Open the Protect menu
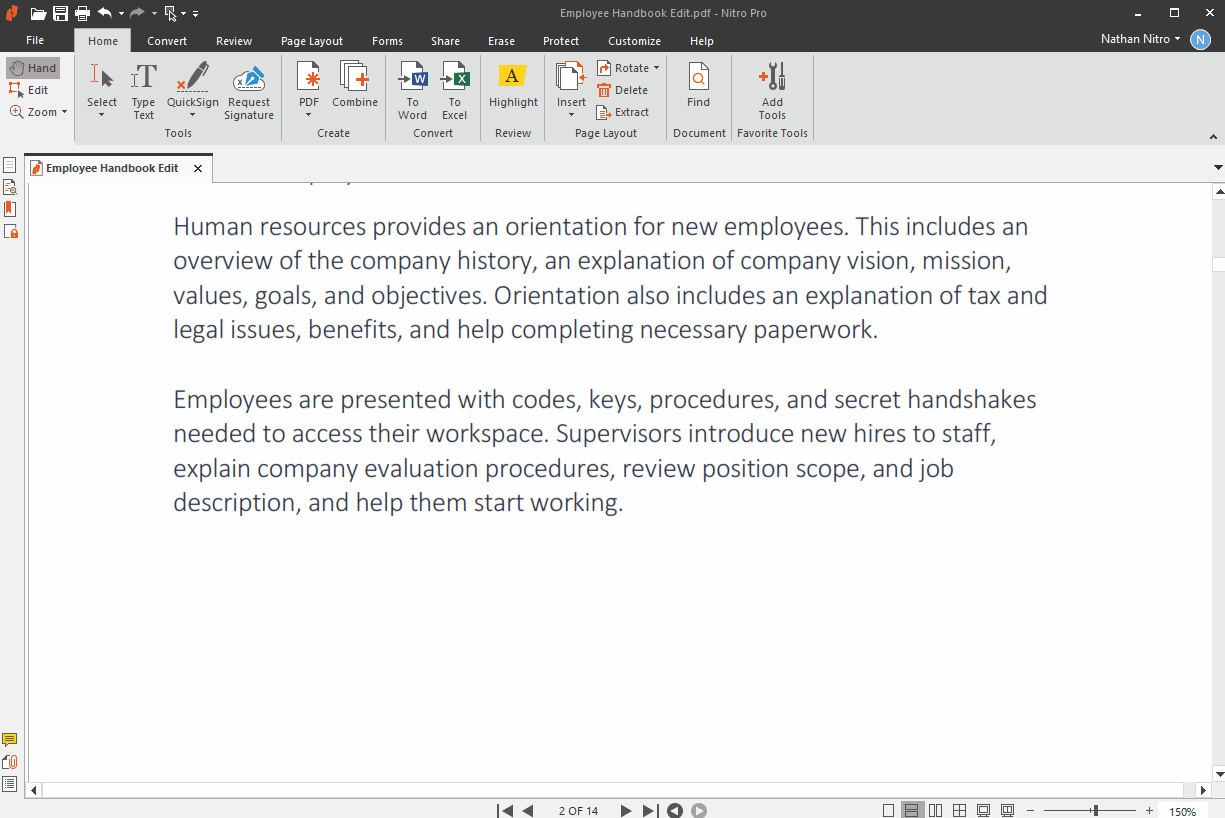Viewport: 1225px width, 818px height. [560, 41]
